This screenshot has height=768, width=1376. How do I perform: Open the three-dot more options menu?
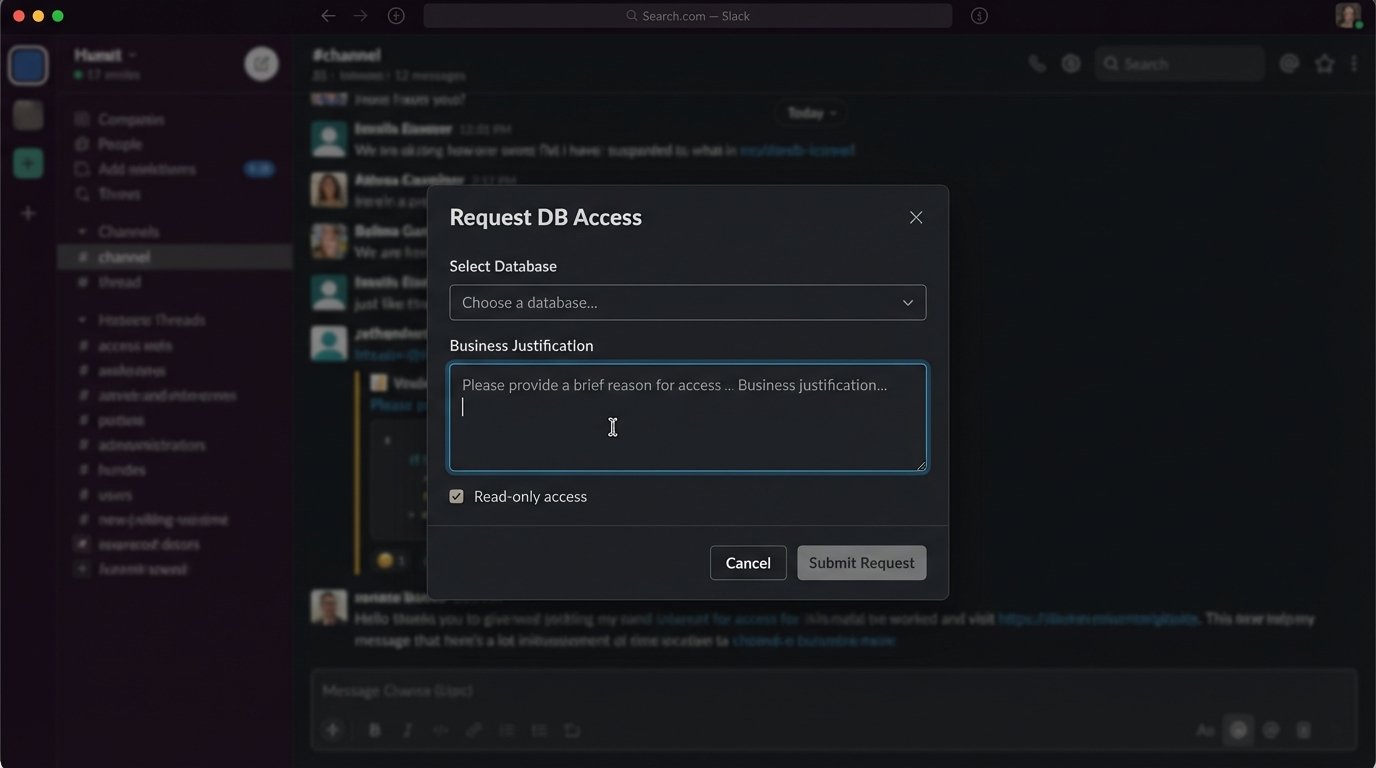click(1356, 62)
